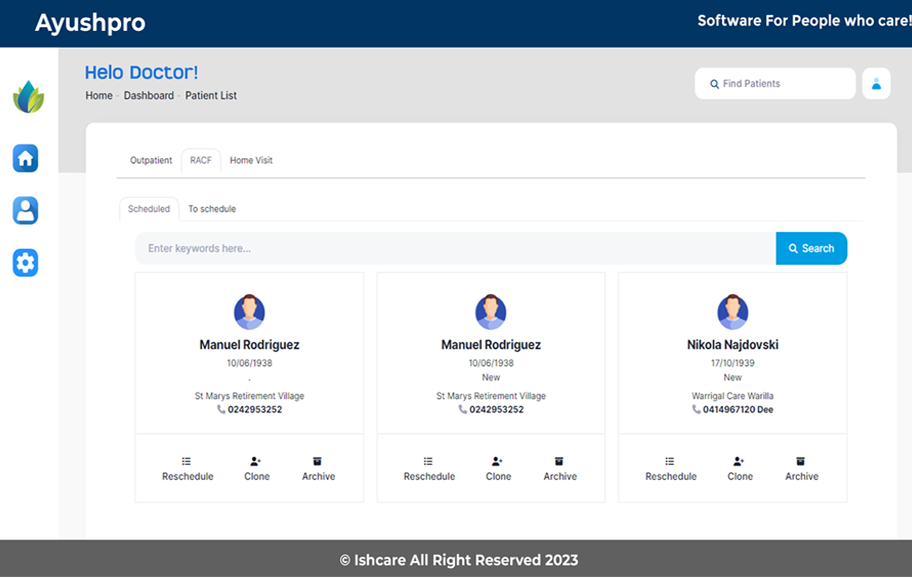Open the patient profile sidebar icon
Screen dimensions: 912x578
(x=25, y=210)
